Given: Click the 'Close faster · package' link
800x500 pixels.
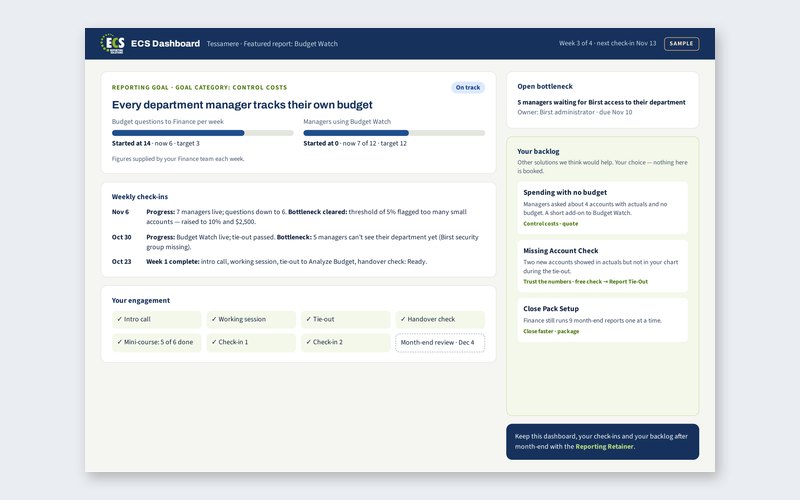Looking at the screenshot, I should 551,331.
